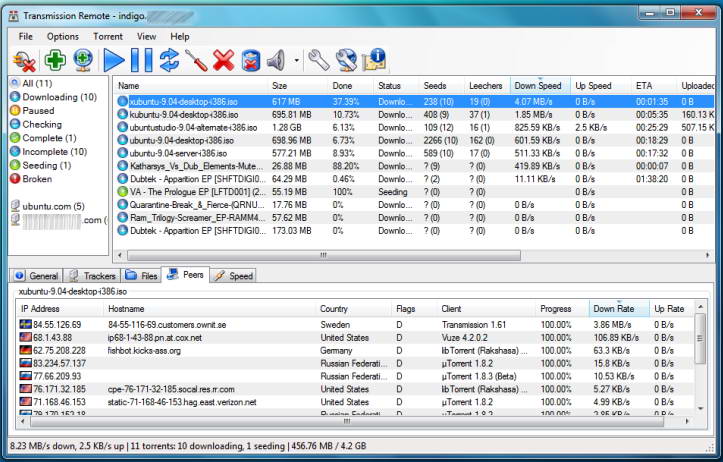Click the blue arrows refresh icon
The width and height of the screenshot is (723, 462).
169,60
